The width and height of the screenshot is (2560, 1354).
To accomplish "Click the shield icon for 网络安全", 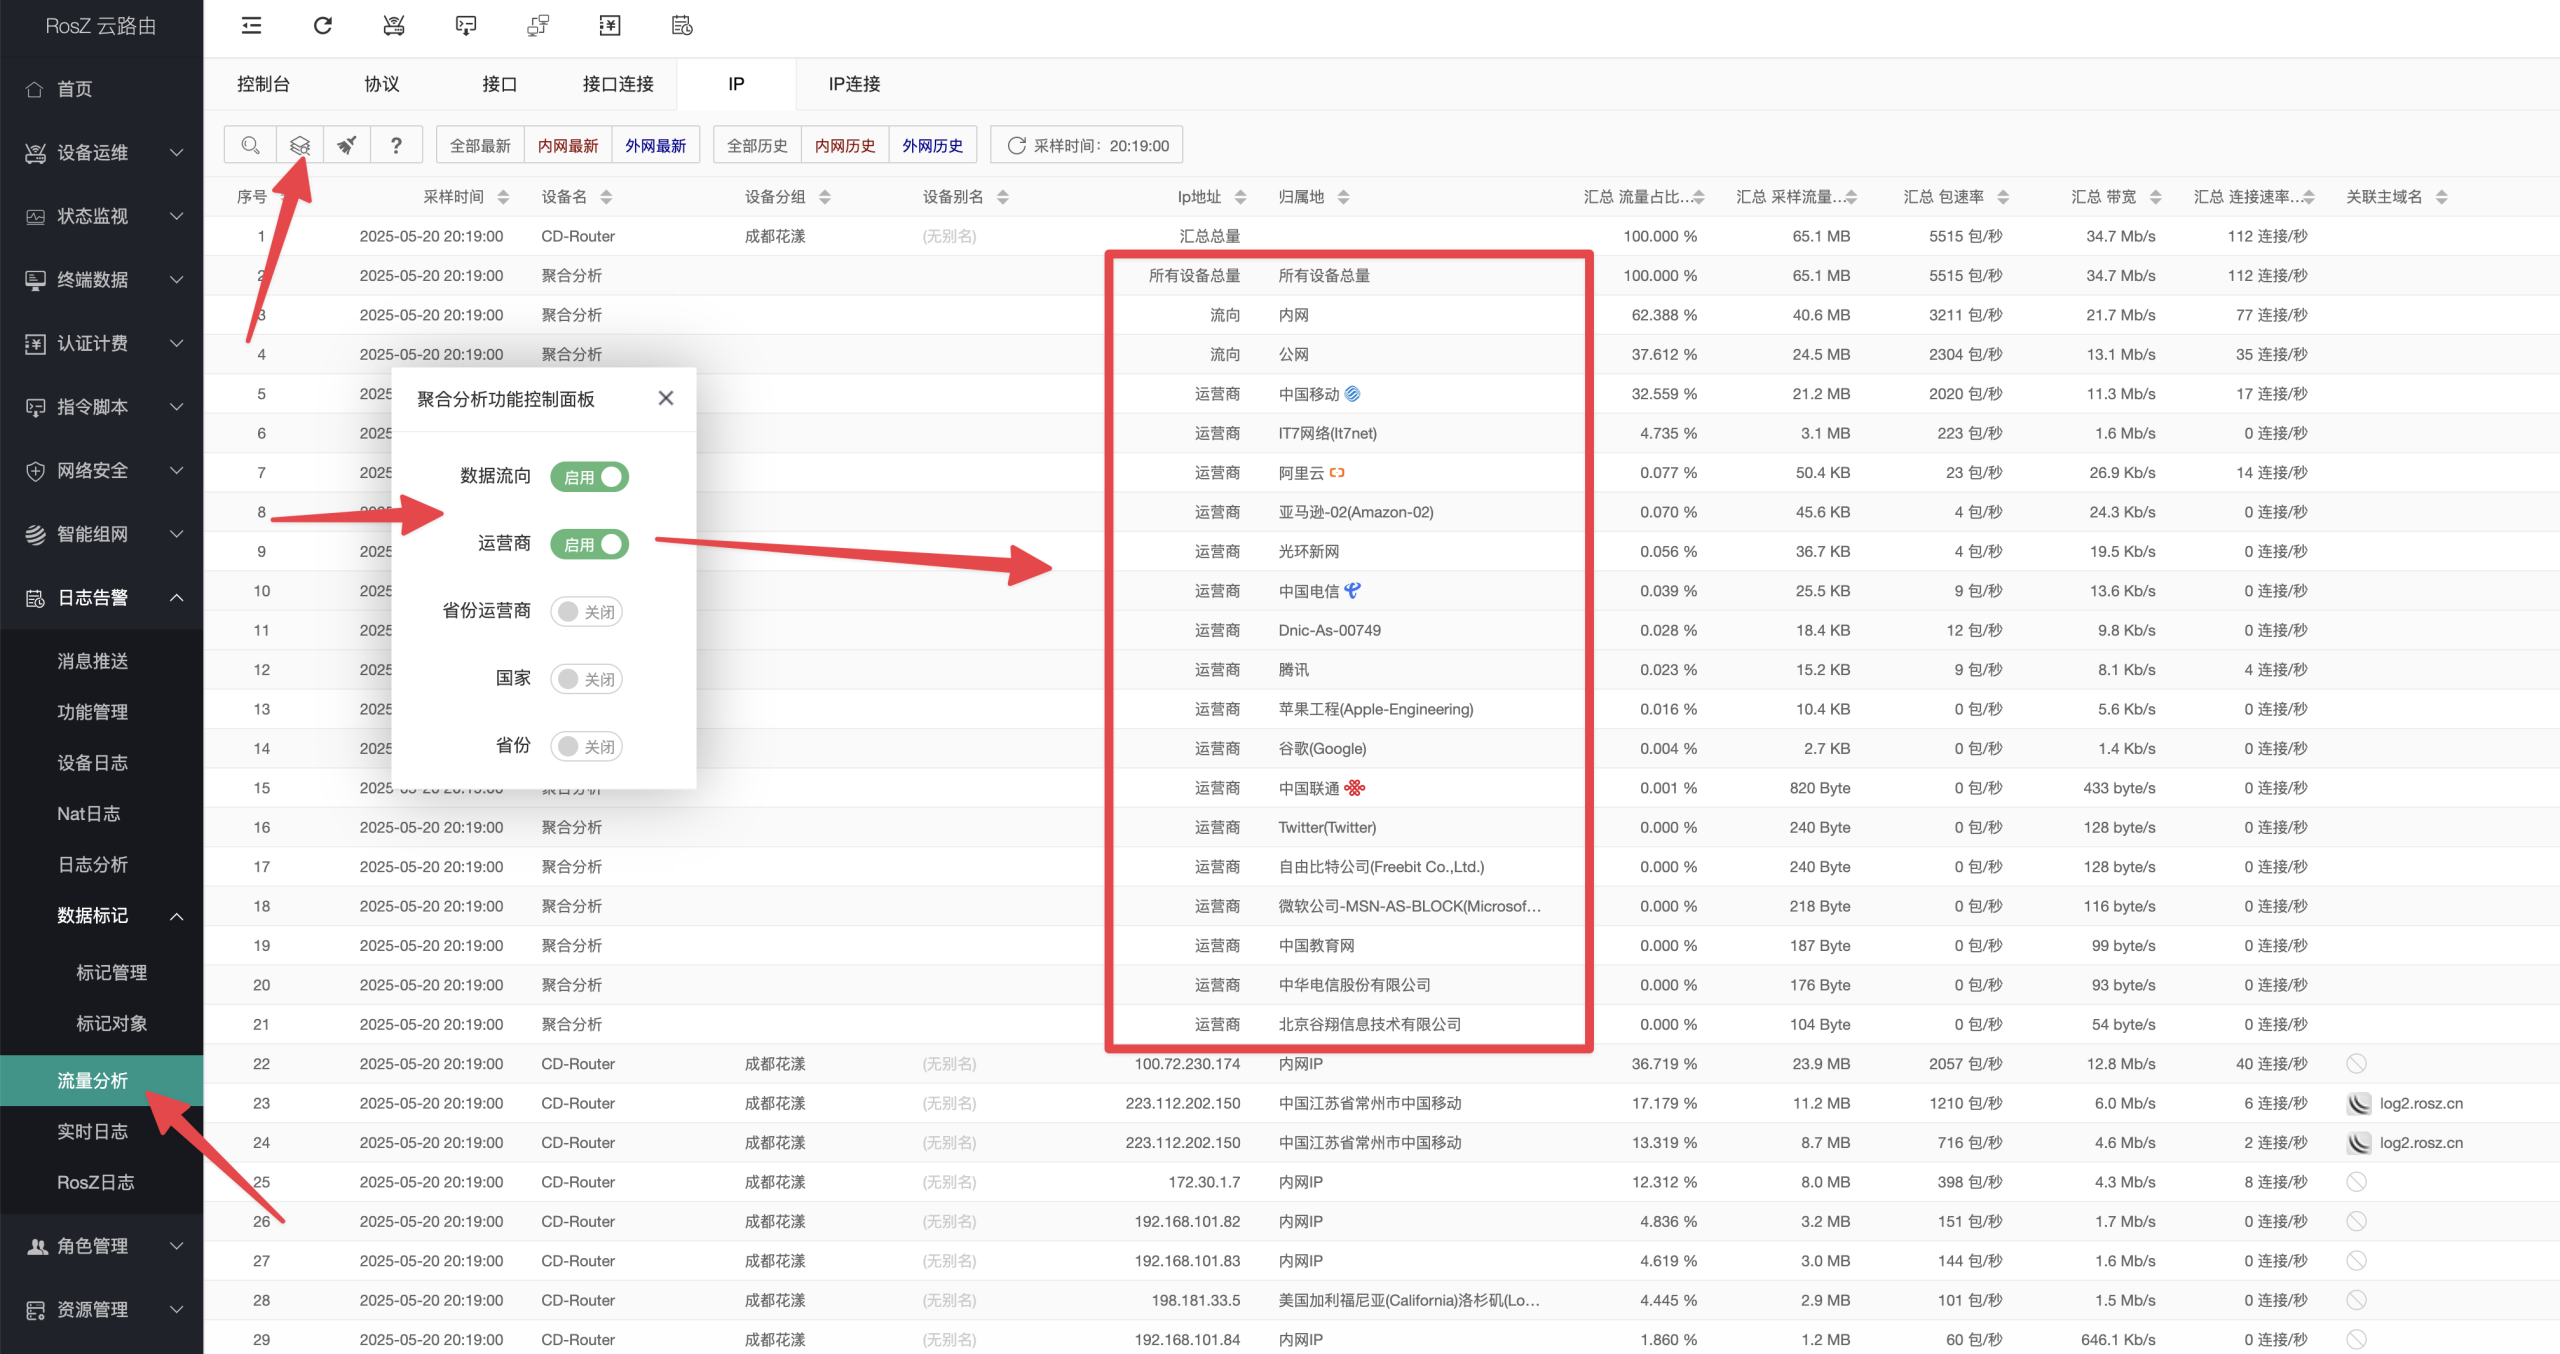I will click(x=35, y=471).
